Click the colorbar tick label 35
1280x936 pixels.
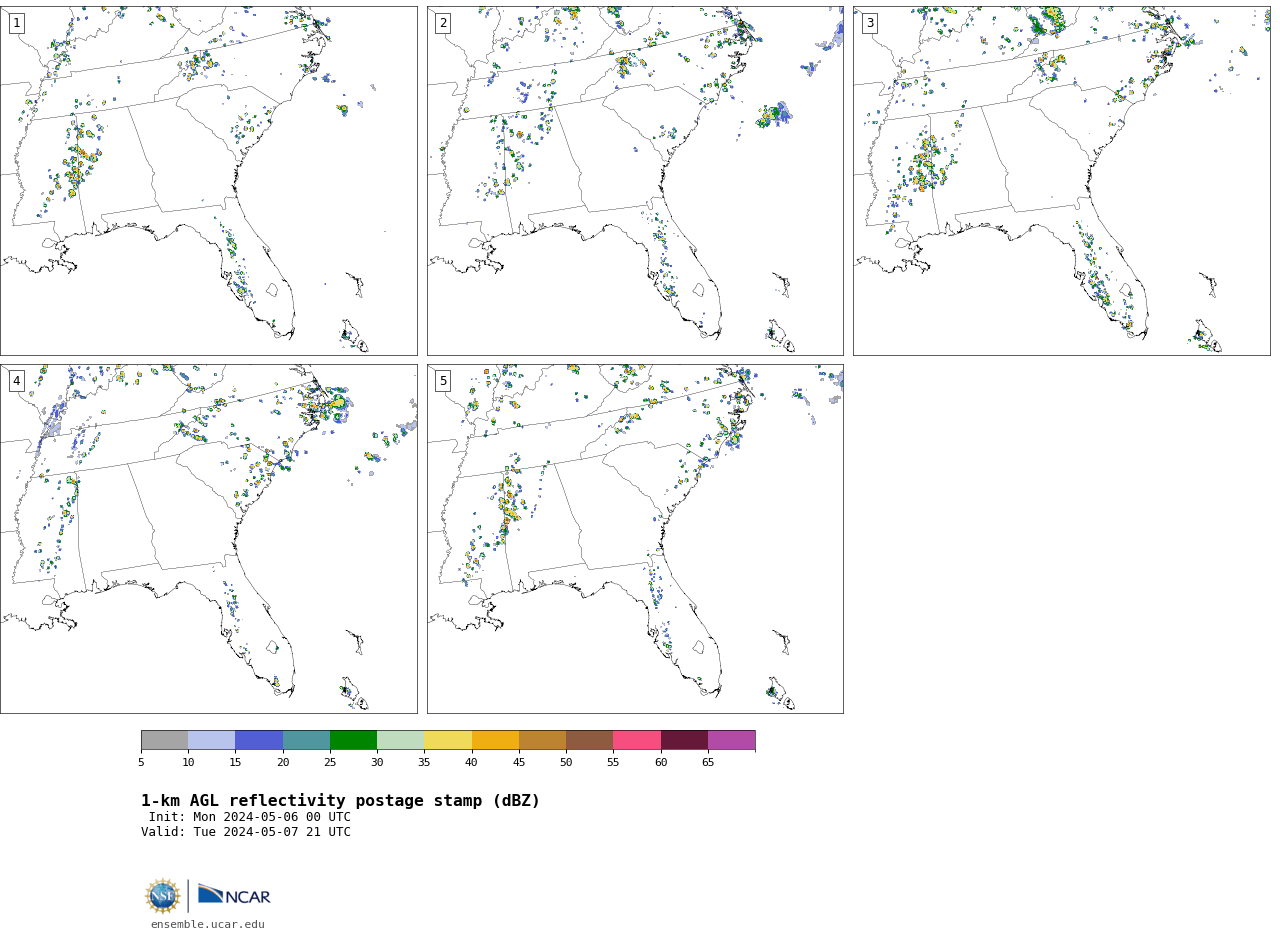[424, 763]
